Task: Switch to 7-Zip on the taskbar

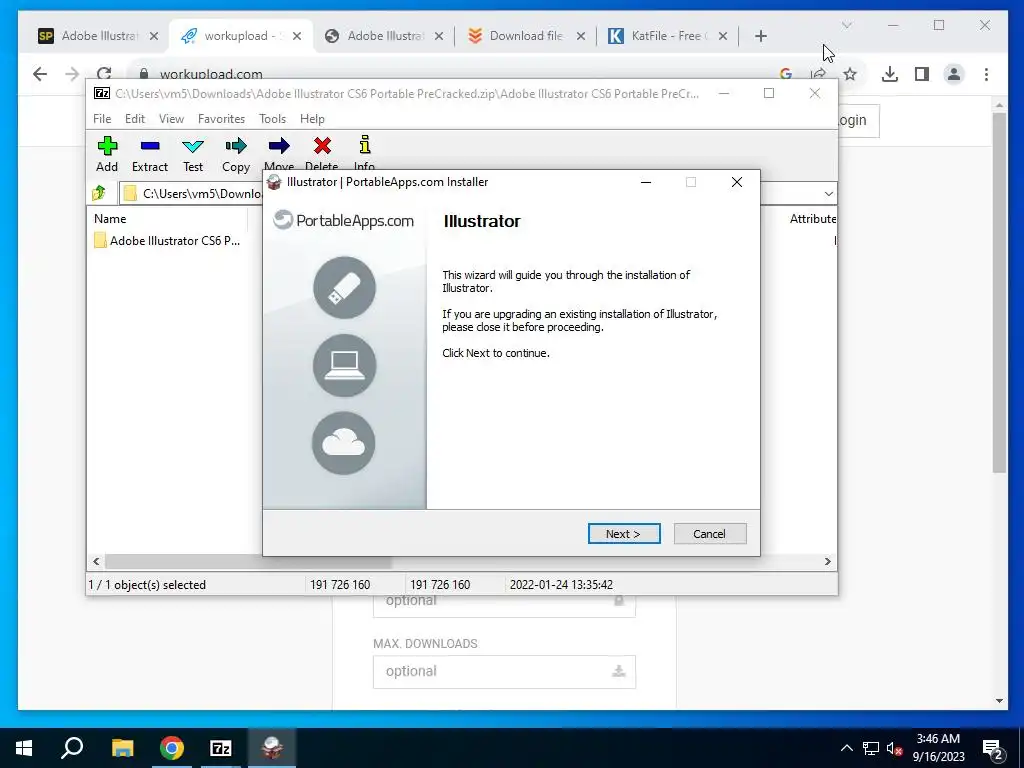Action: (221, 748)
